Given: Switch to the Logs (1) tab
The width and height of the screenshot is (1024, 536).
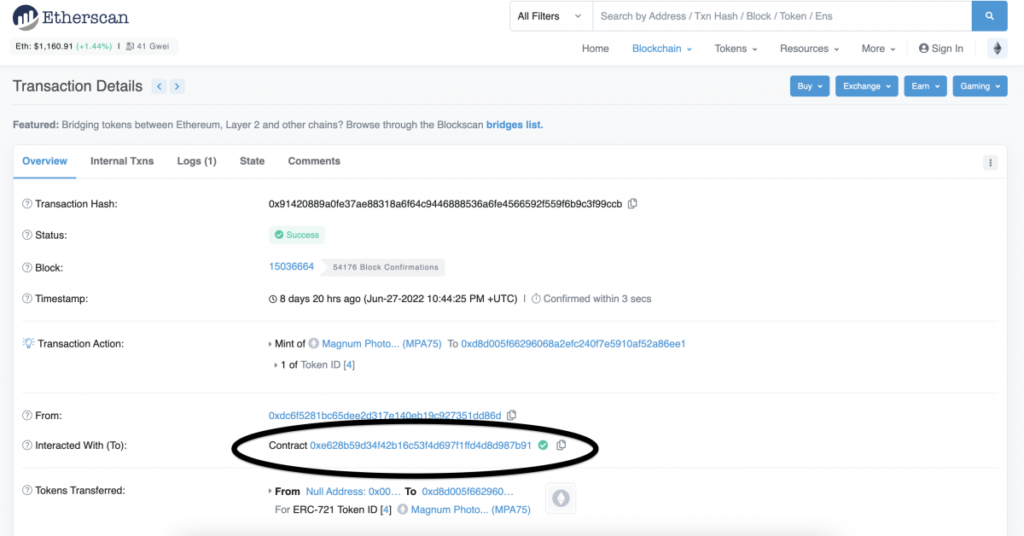Looking at the screenshot, I should [197, 161].
